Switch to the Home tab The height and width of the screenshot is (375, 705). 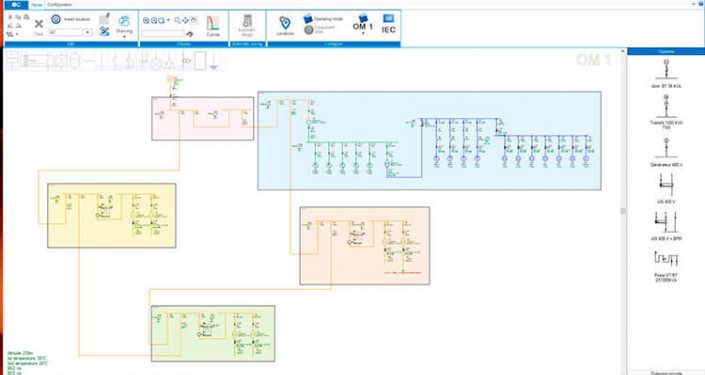tap(37, 5)
